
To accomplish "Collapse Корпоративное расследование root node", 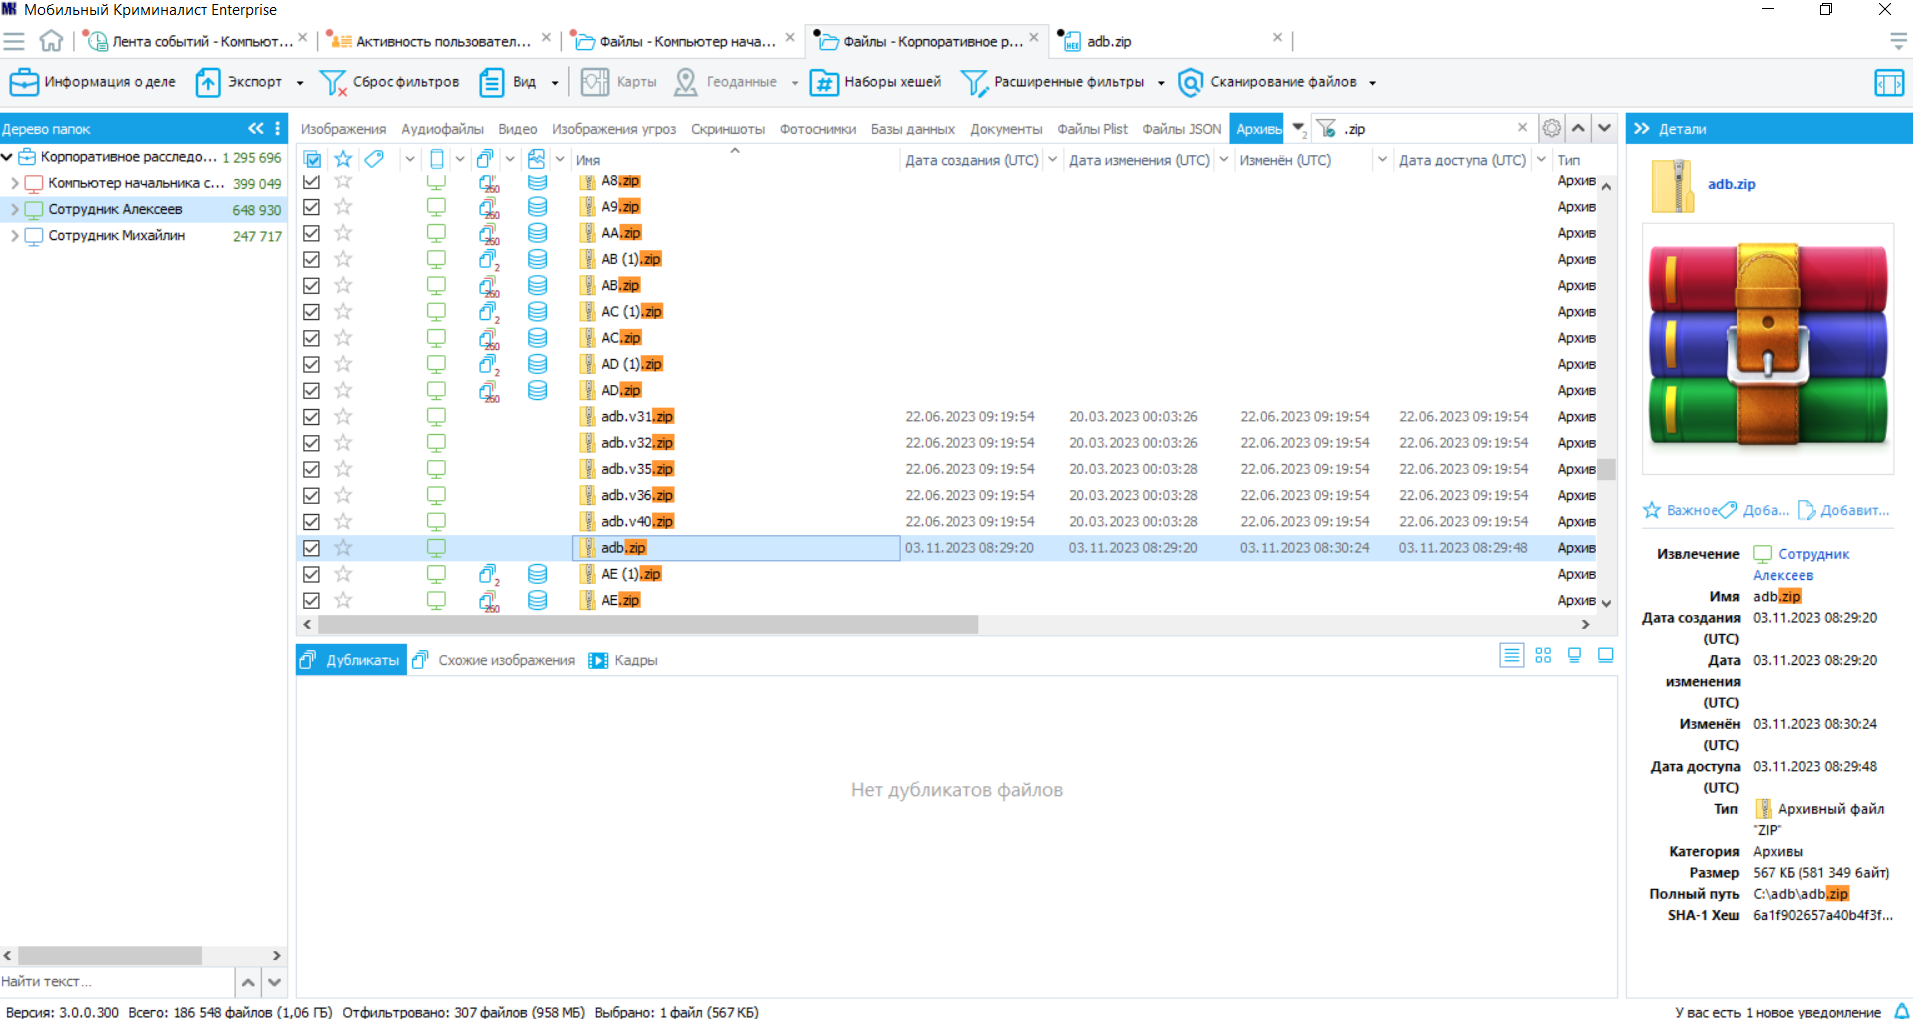I will pyautogui.click(x=7, y=157).
